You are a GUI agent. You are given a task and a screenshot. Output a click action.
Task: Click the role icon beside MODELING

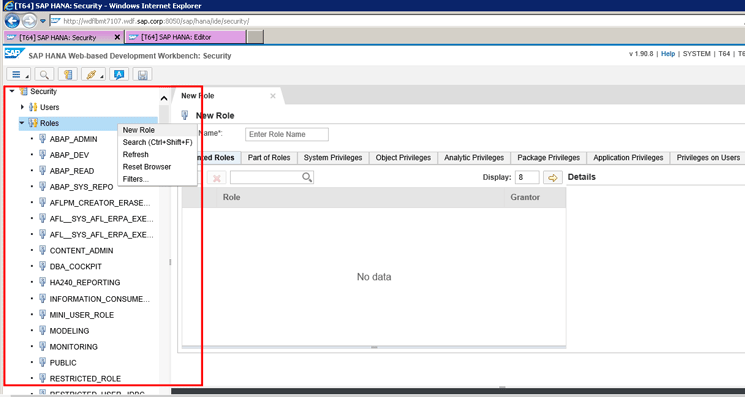pos(42,331)
